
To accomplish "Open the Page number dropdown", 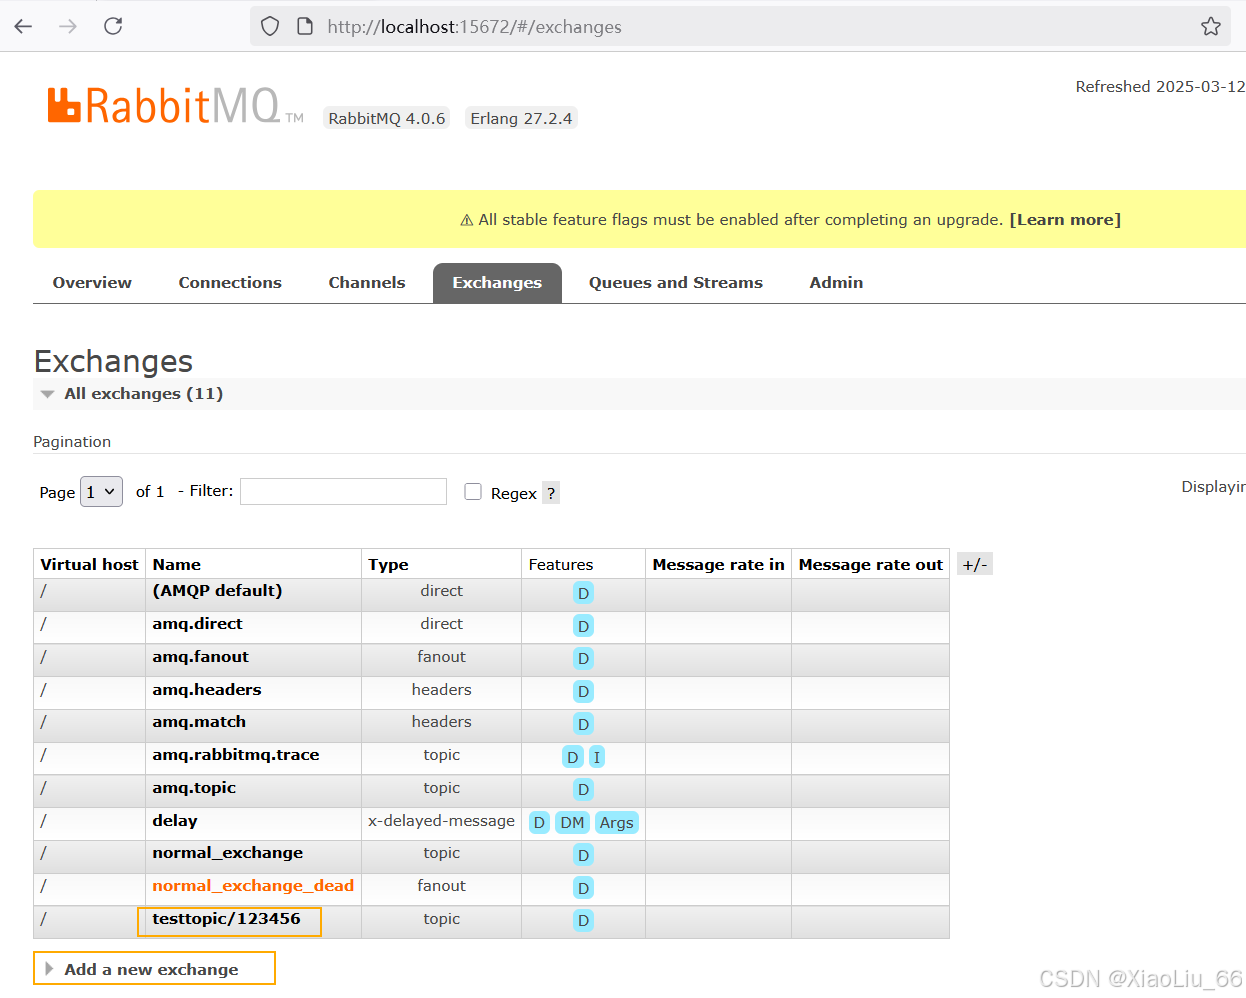I will (x=101, y=491).
